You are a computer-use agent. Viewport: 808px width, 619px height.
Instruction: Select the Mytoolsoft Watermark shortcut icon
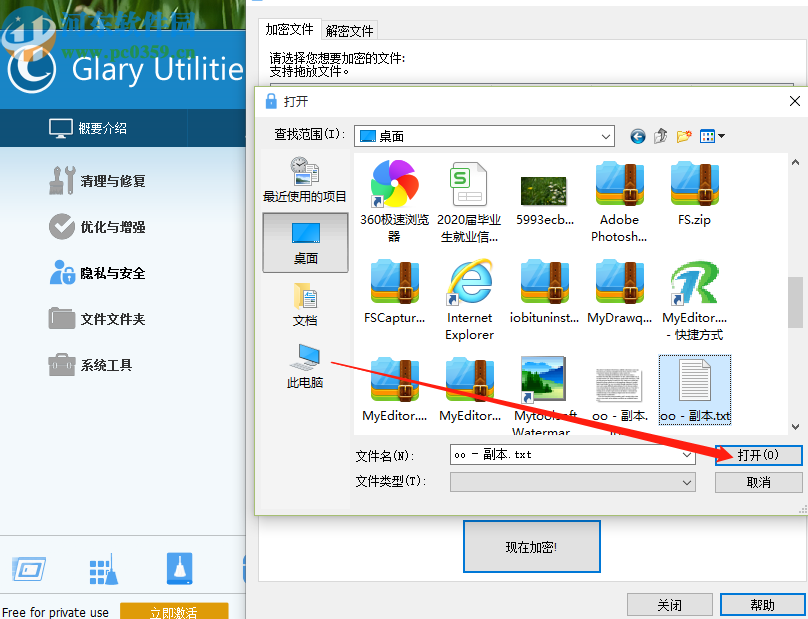pyautogui.click(x=543, y=379)
